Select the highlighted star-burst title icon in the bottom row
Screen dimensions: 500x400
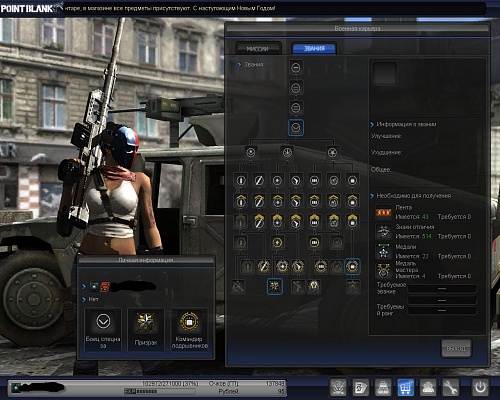click(275, 286)
